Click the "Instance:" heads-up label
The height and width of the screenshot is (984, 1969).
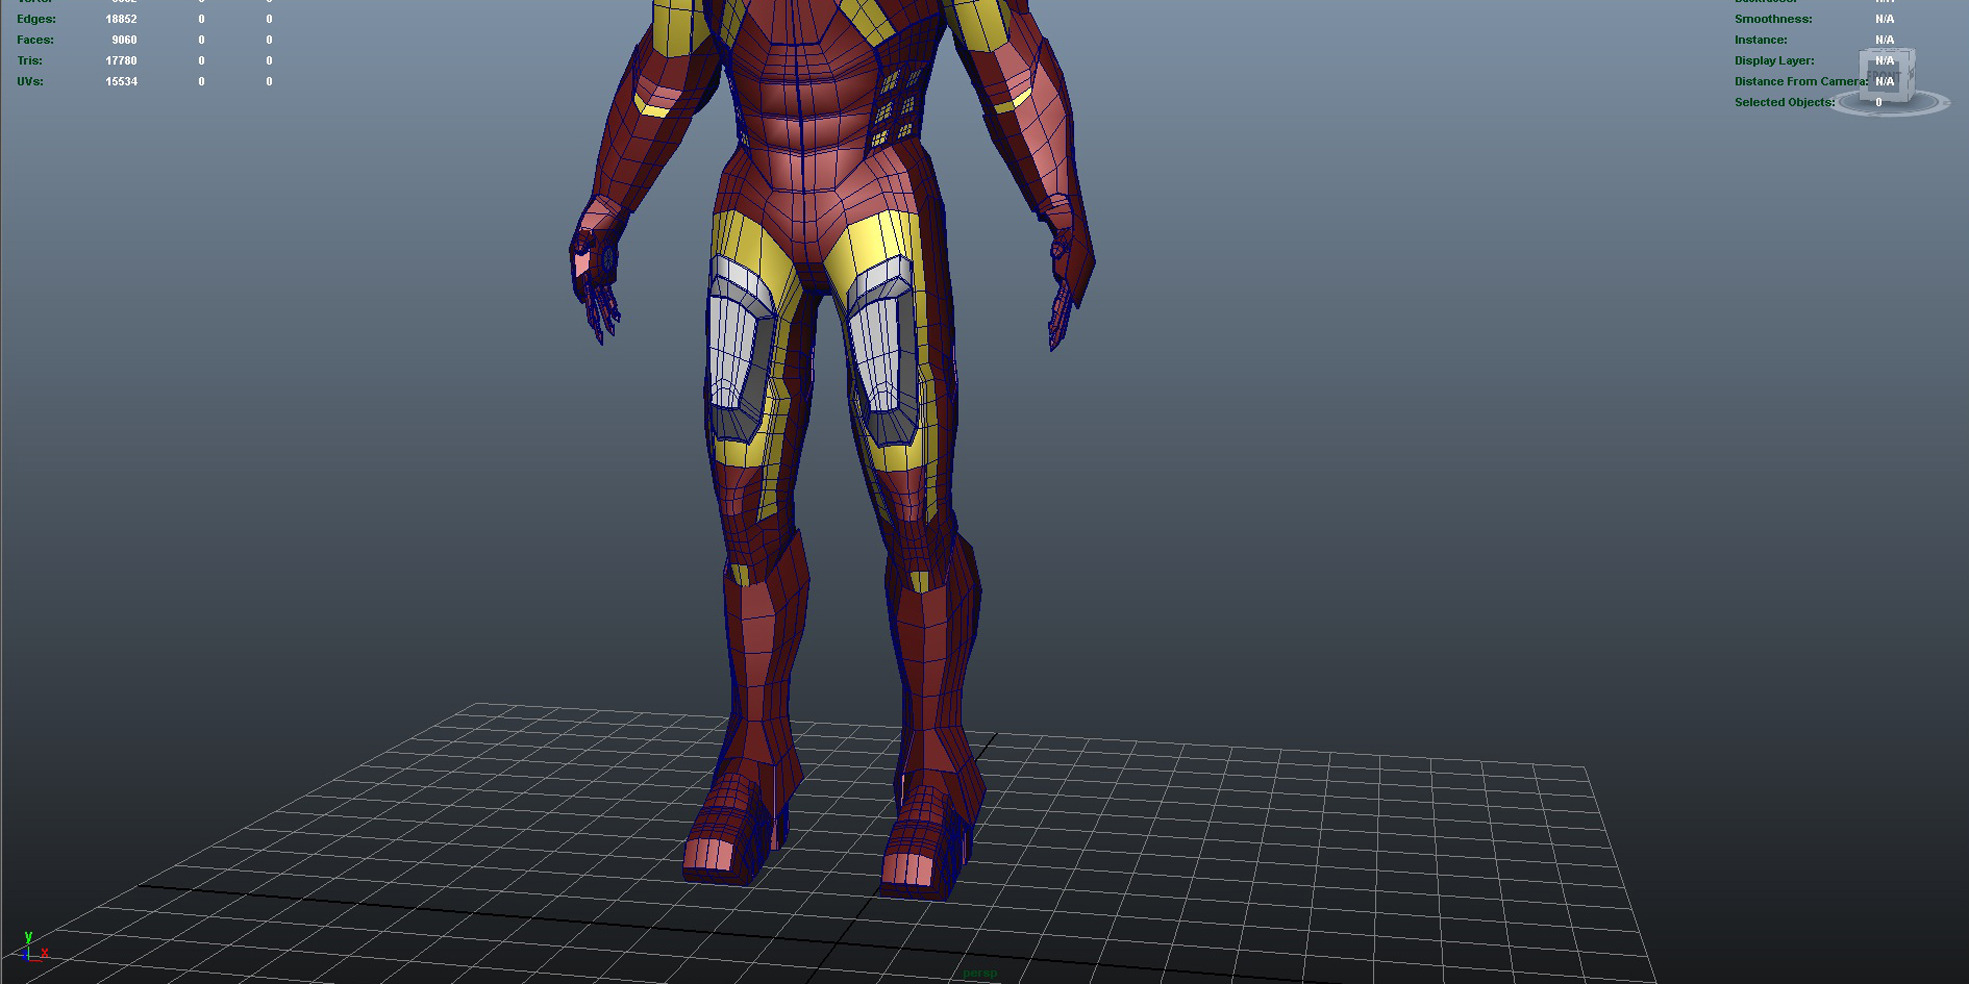tap(1761, 40)
